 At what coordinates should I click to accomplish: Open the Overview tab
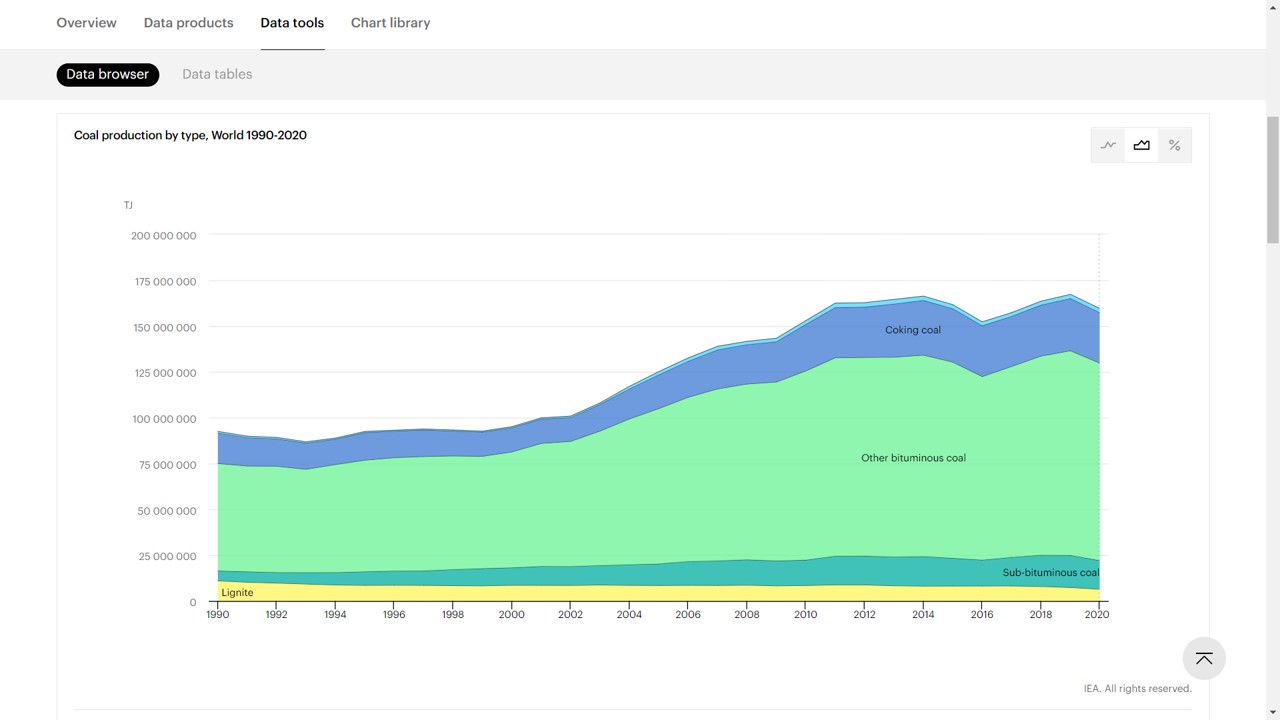pyautogui.click(x=86, y=23)
